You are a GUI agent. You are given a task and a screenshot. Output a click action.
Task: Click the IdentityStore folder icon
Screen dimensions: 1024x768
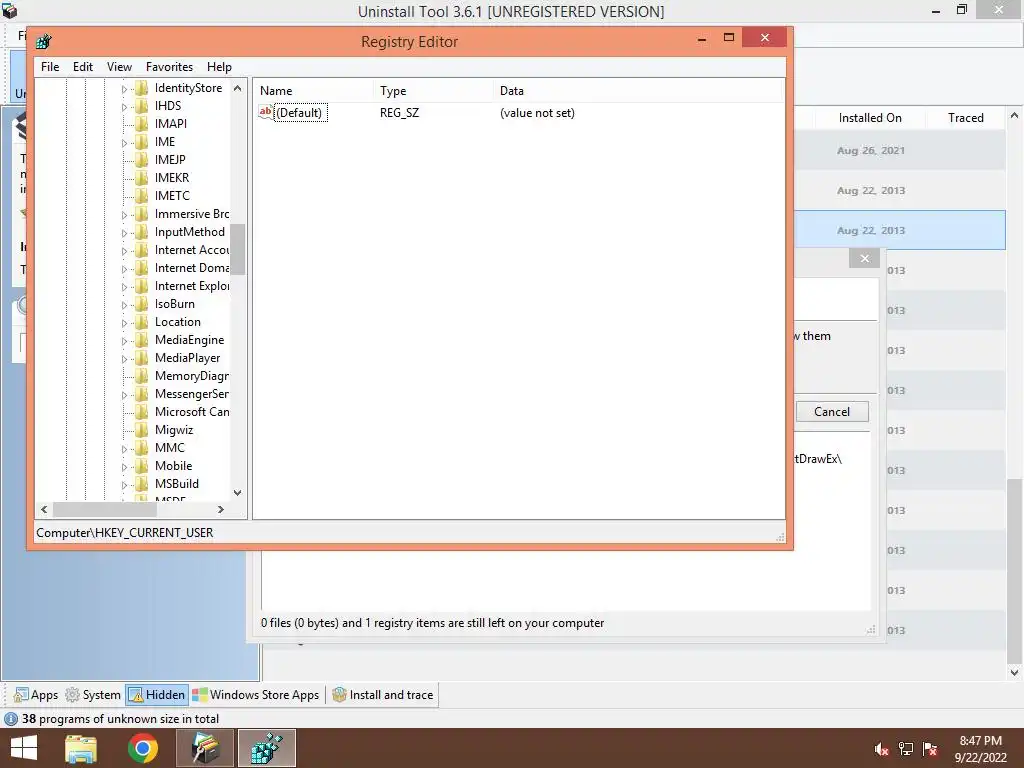(x=141, y=88)
